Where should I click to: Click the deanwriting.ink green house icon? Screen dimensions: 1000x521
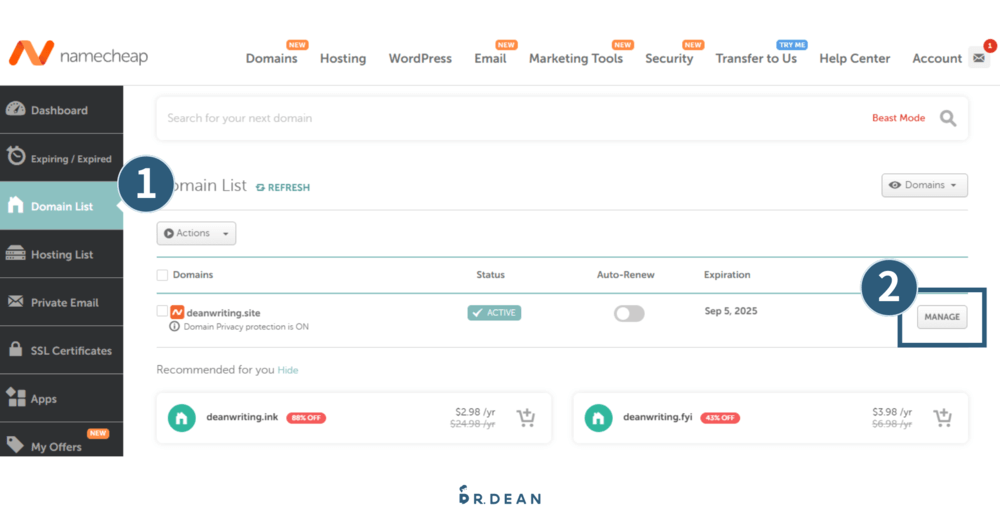pyautogui.click(x=182, y=418)
